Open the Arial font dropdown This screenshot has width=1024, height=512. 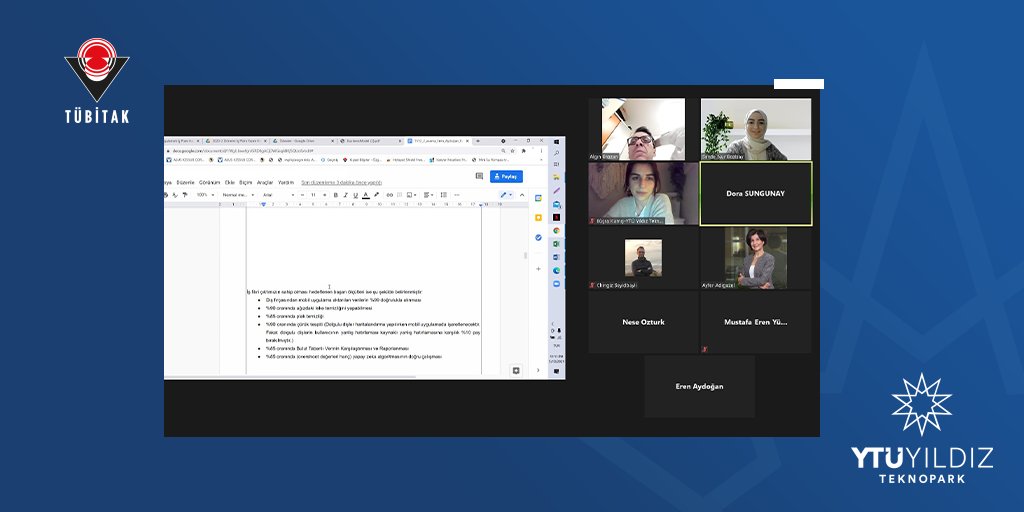click(278, 195)
